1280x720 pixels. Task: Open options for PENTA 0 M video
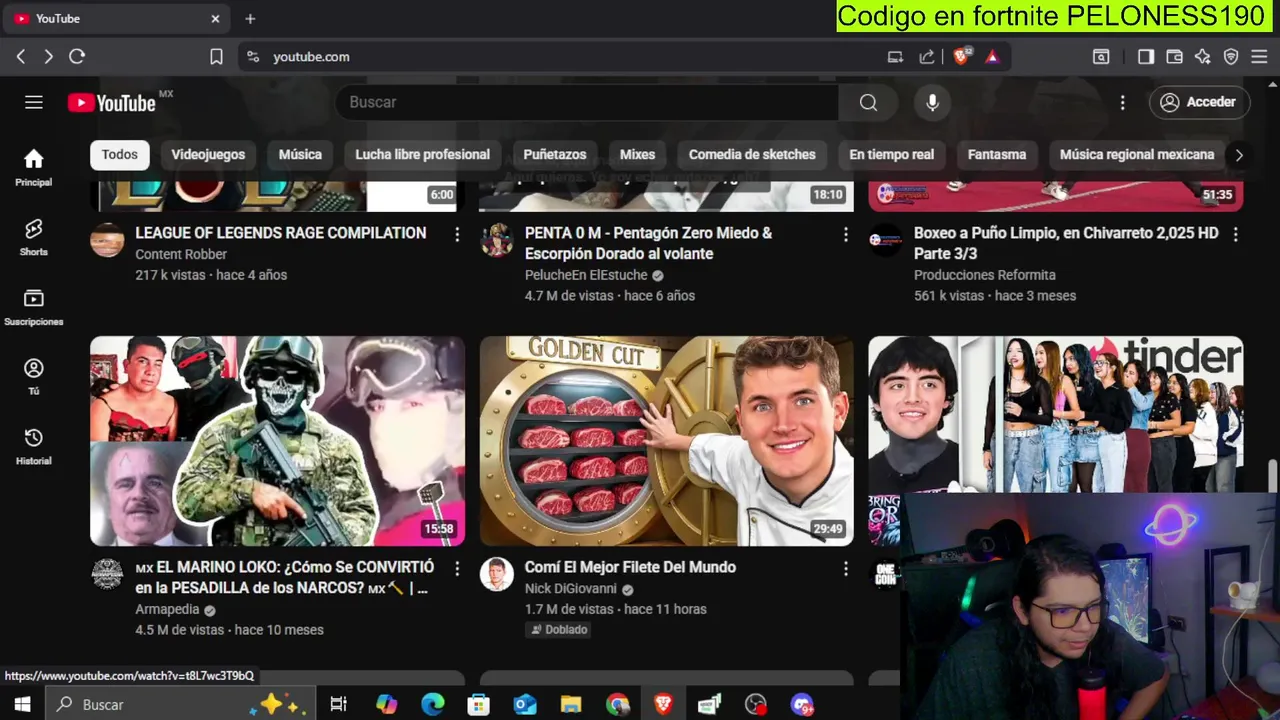pyautogui.click(x=846, y=234)
